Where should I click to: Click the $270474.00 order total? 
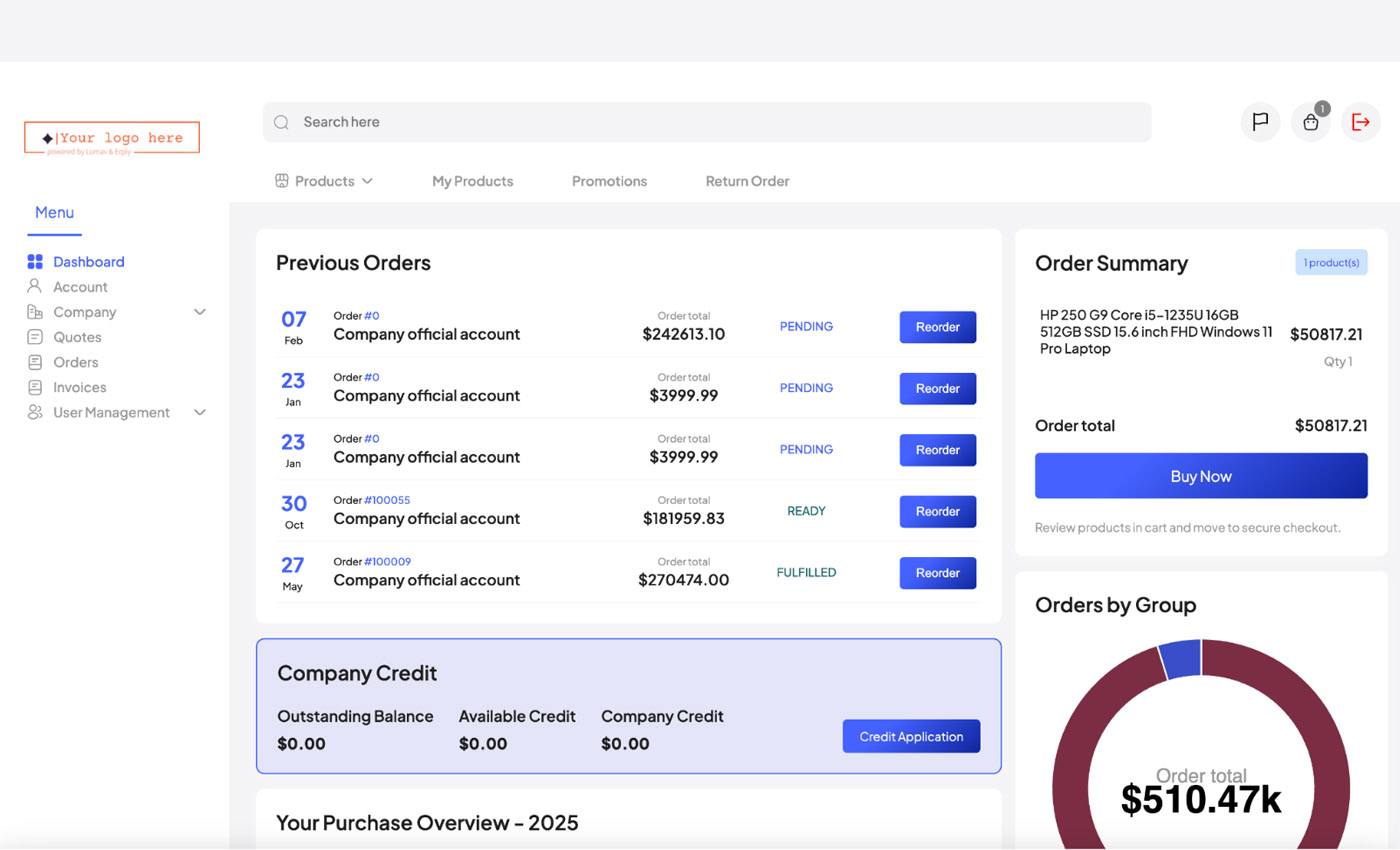(x=684, y=580)
